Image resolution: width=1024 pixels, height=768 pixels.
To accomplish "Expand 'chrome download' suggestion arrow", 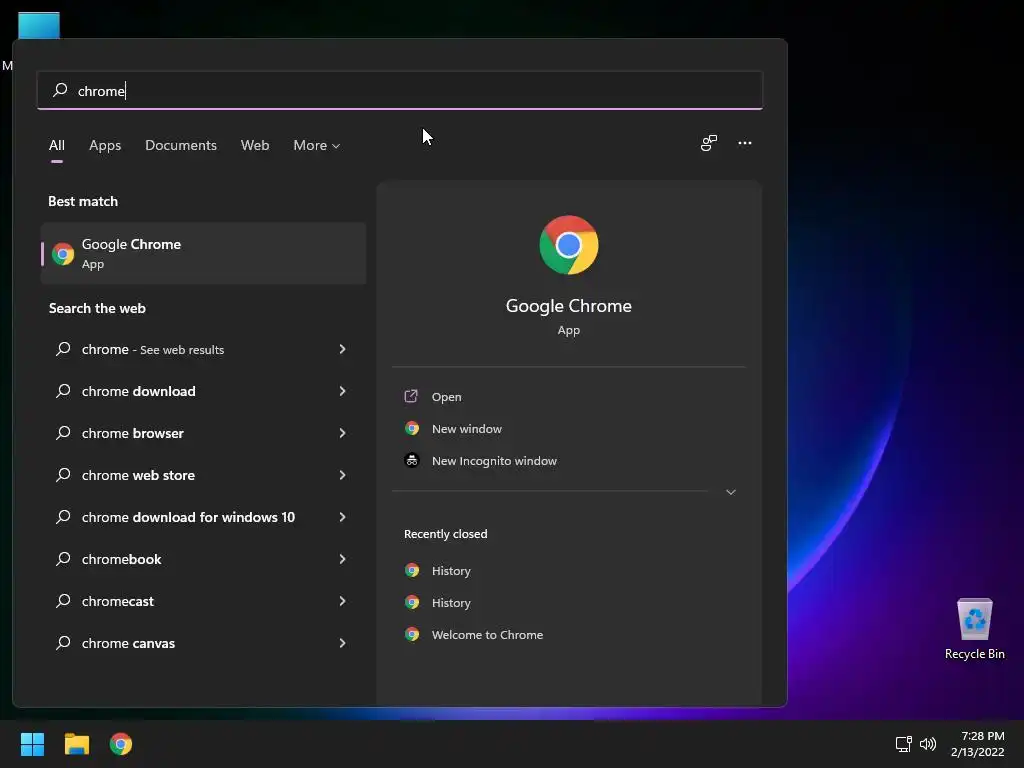I will point(342,391).
